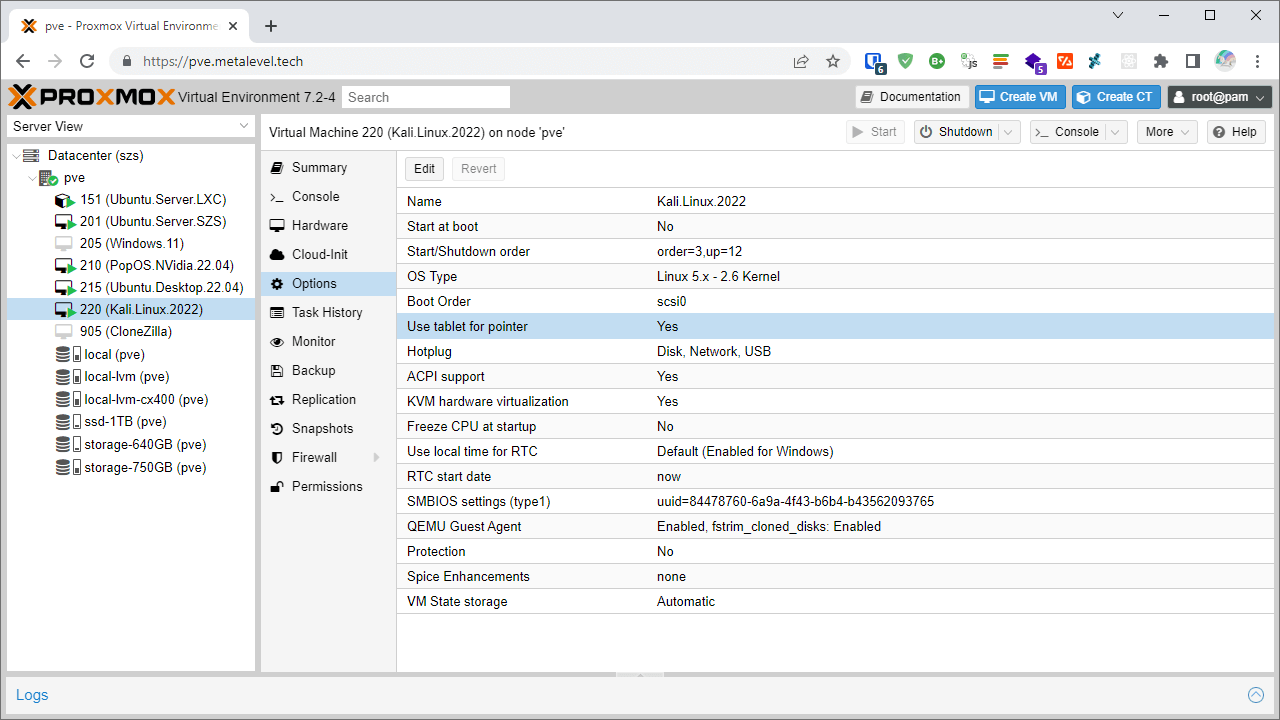1280x720 pixels.
Task: Click the Monitor eye icon
Action: [277, 342]
